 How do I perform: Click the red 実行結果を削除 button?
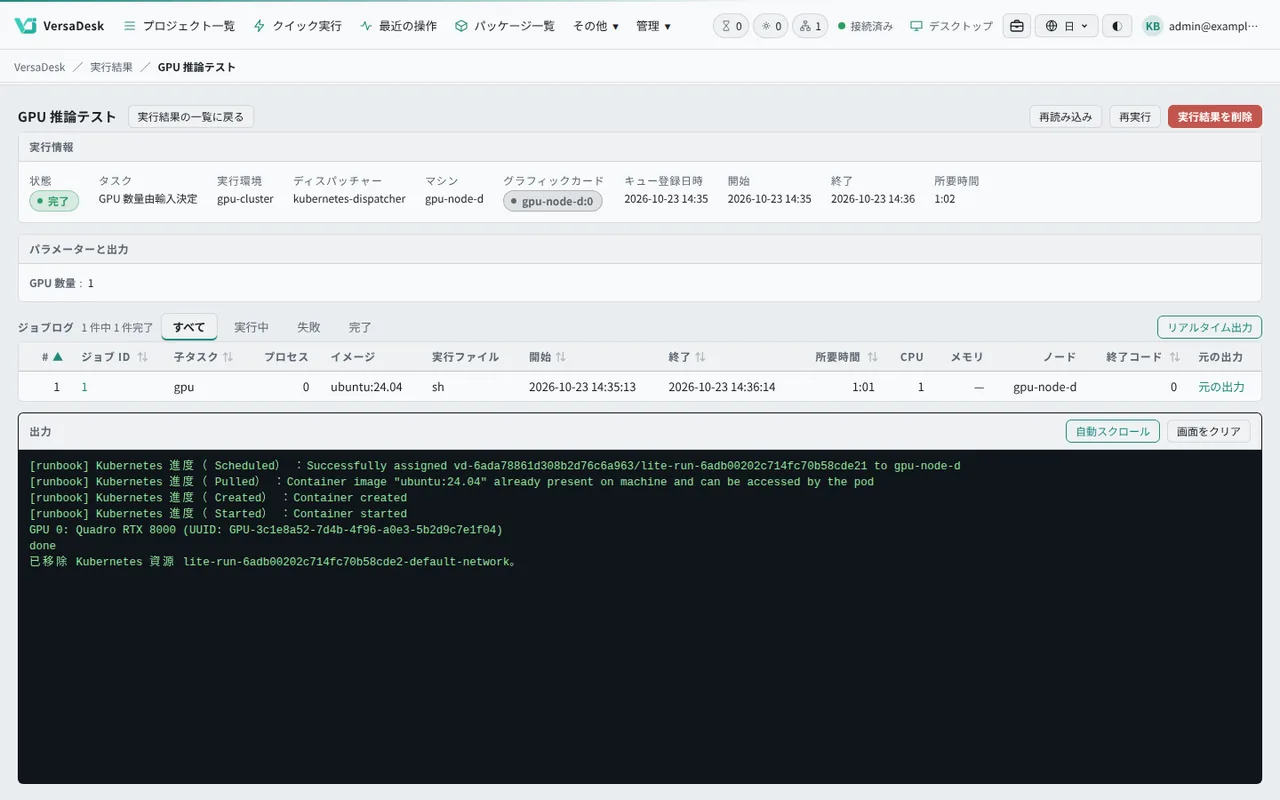click(1215, 117)
